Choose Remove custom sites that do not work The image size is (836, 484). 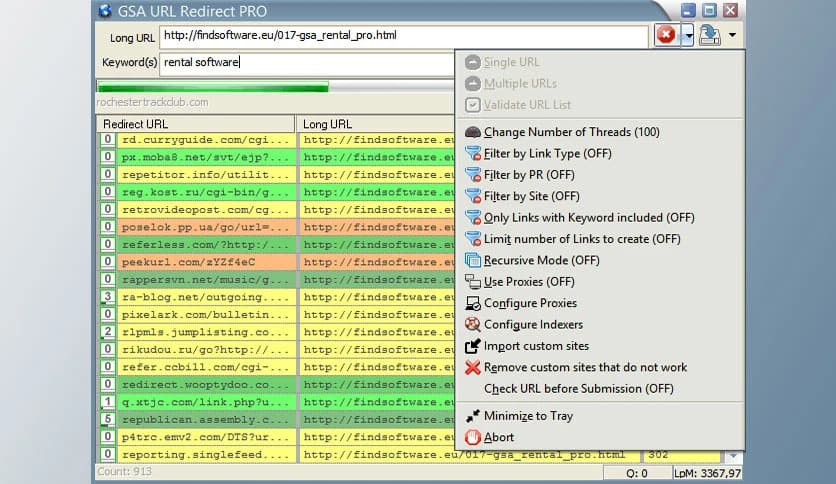pos(600,367)
